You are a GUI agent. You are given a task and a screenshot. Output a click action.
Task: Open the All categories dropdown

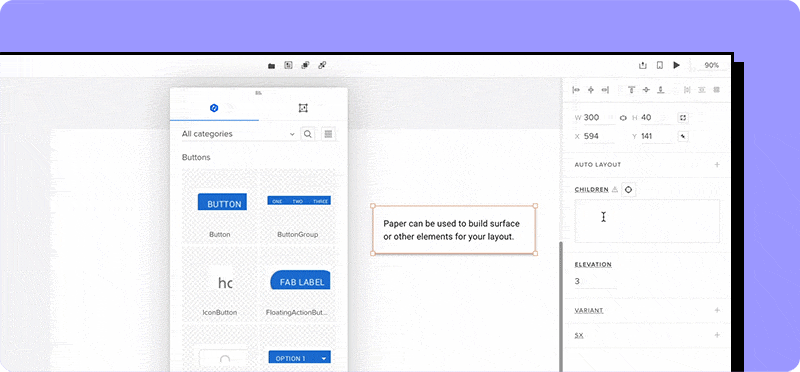pyautogui.click(x=238, y=134)
